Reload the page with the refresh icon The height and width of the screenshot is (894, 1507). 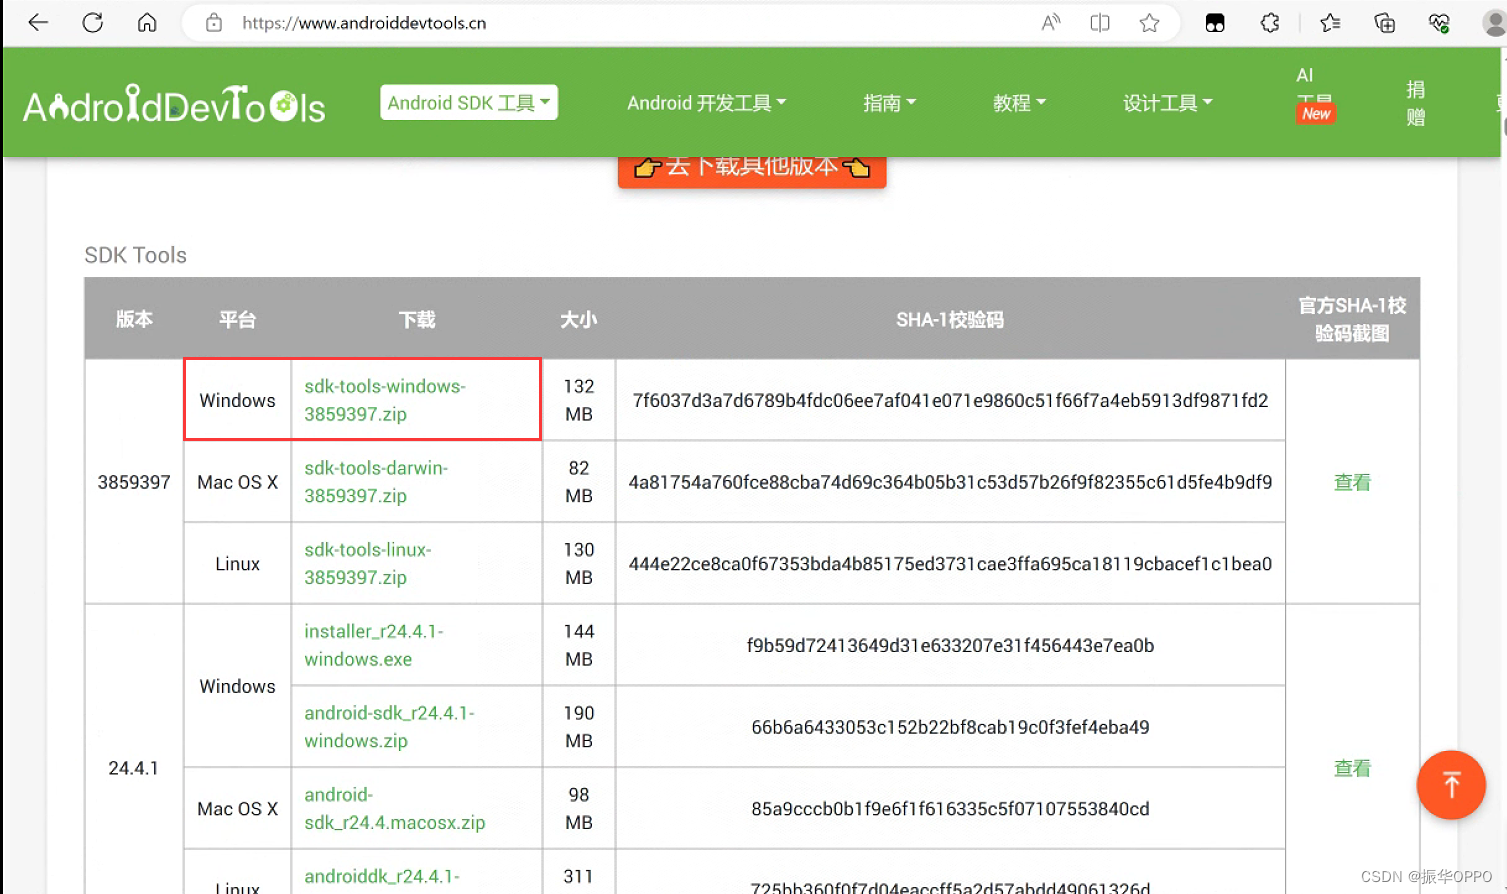tap(93, 22)
